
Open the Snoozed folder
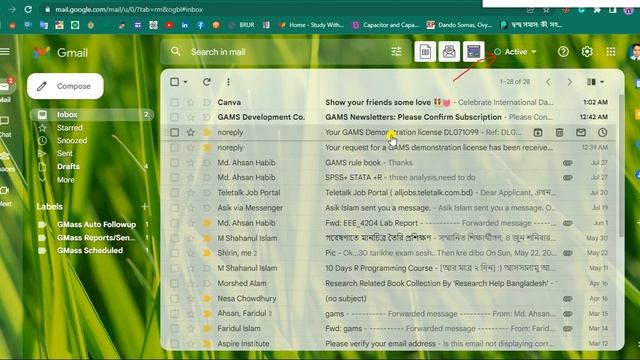tap(72, 140)
